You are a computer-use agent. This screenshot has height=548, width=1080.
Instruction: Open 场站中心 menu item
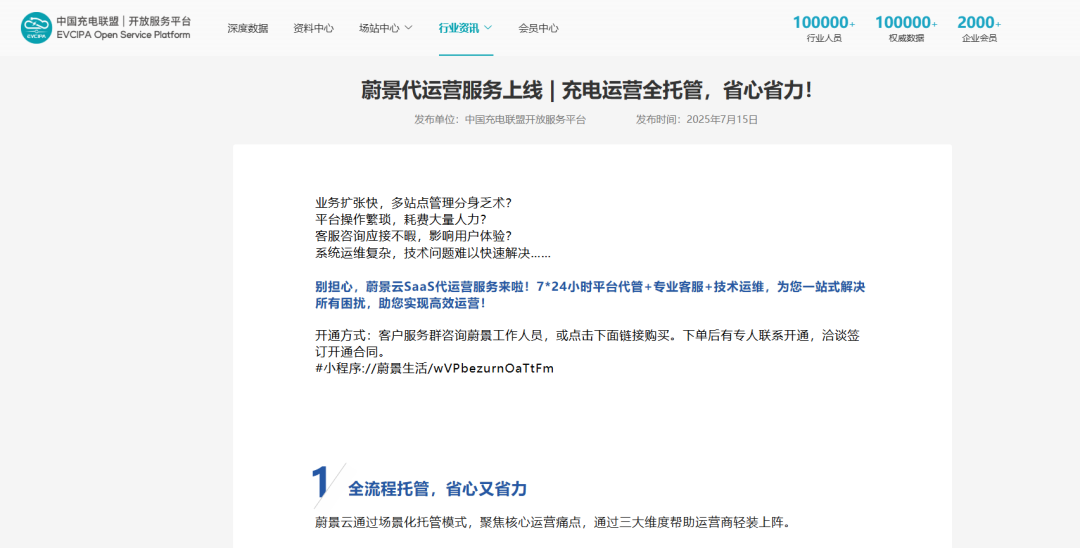pos(379,28)
